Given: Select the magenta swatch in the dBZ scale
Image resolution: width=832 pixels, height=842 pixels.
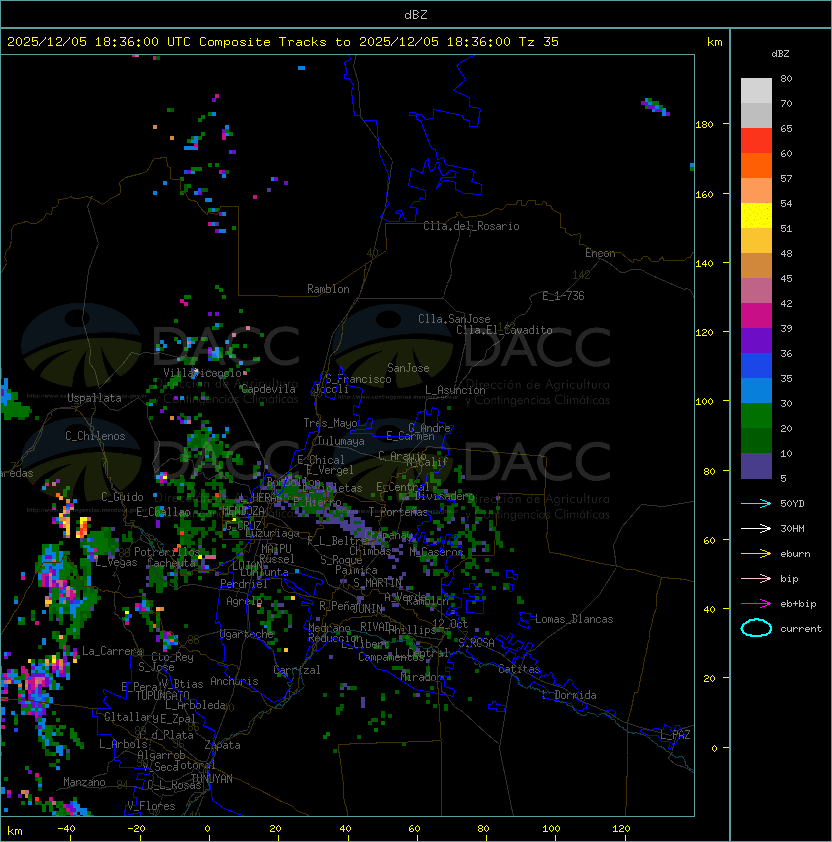Looking at the screenshot, I should click(756, 316).
